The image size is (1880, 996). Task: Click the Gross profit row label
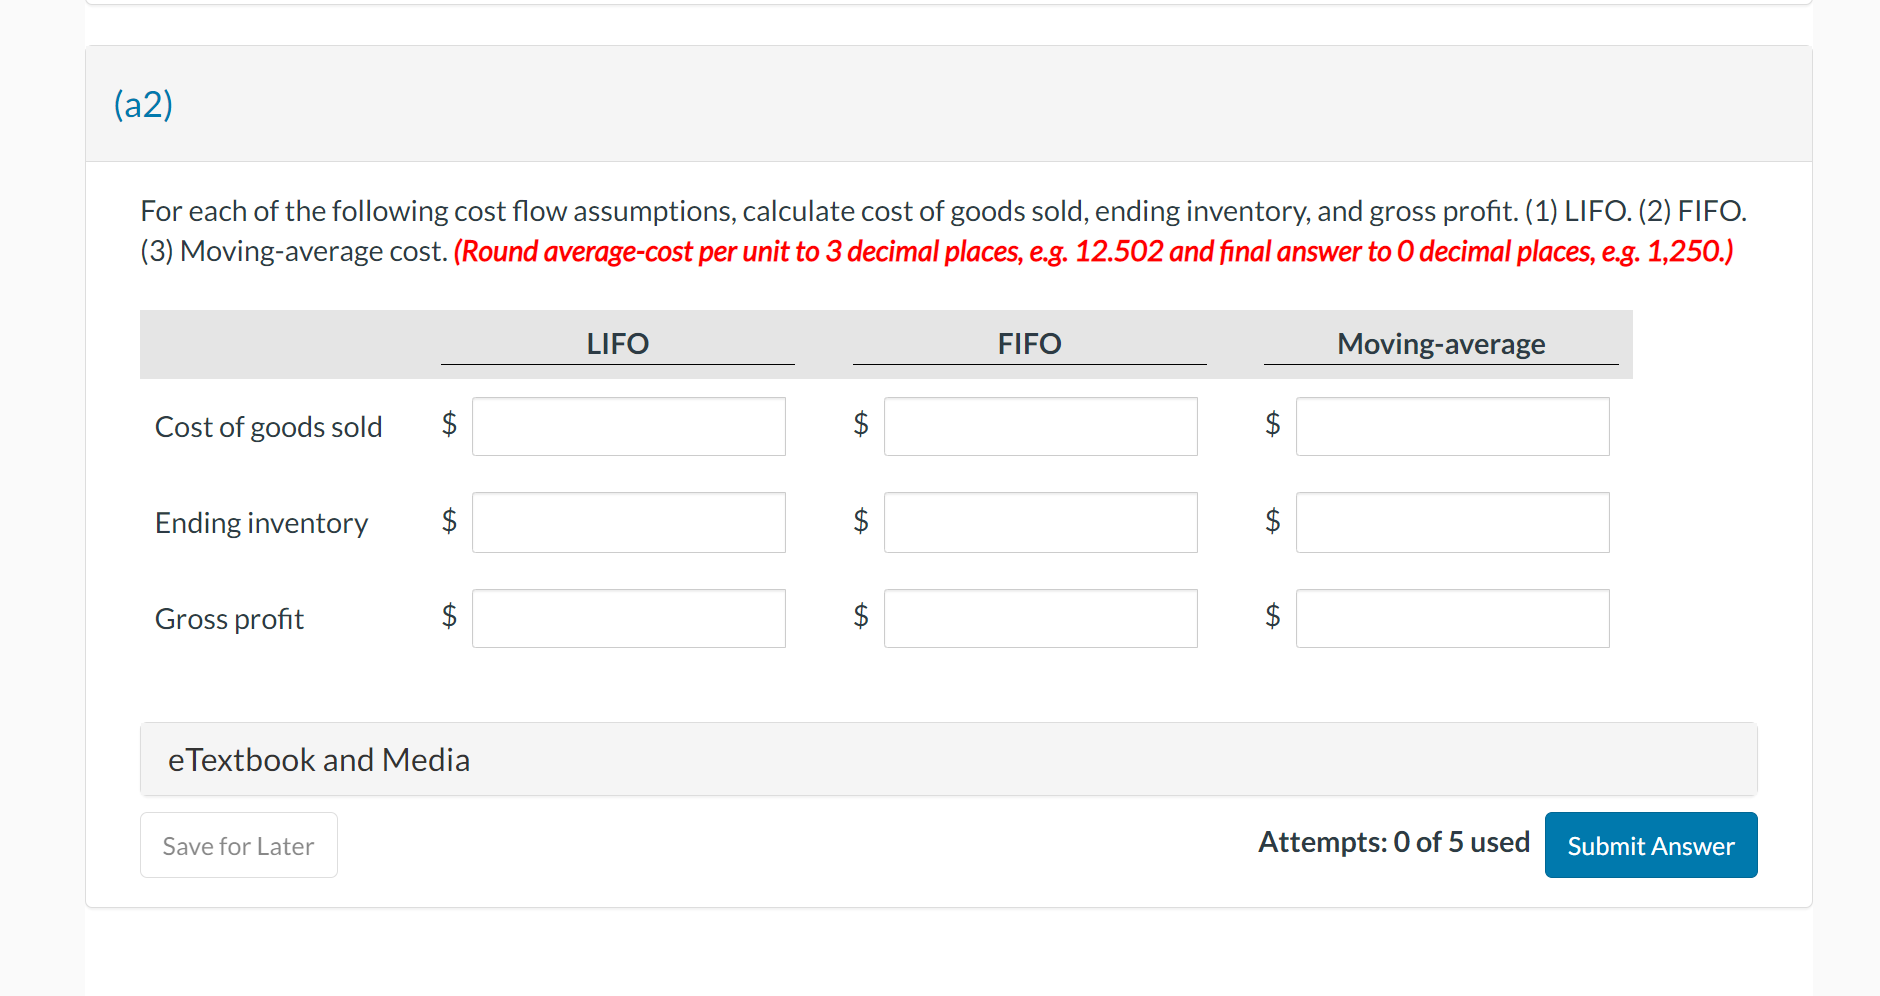229,619
